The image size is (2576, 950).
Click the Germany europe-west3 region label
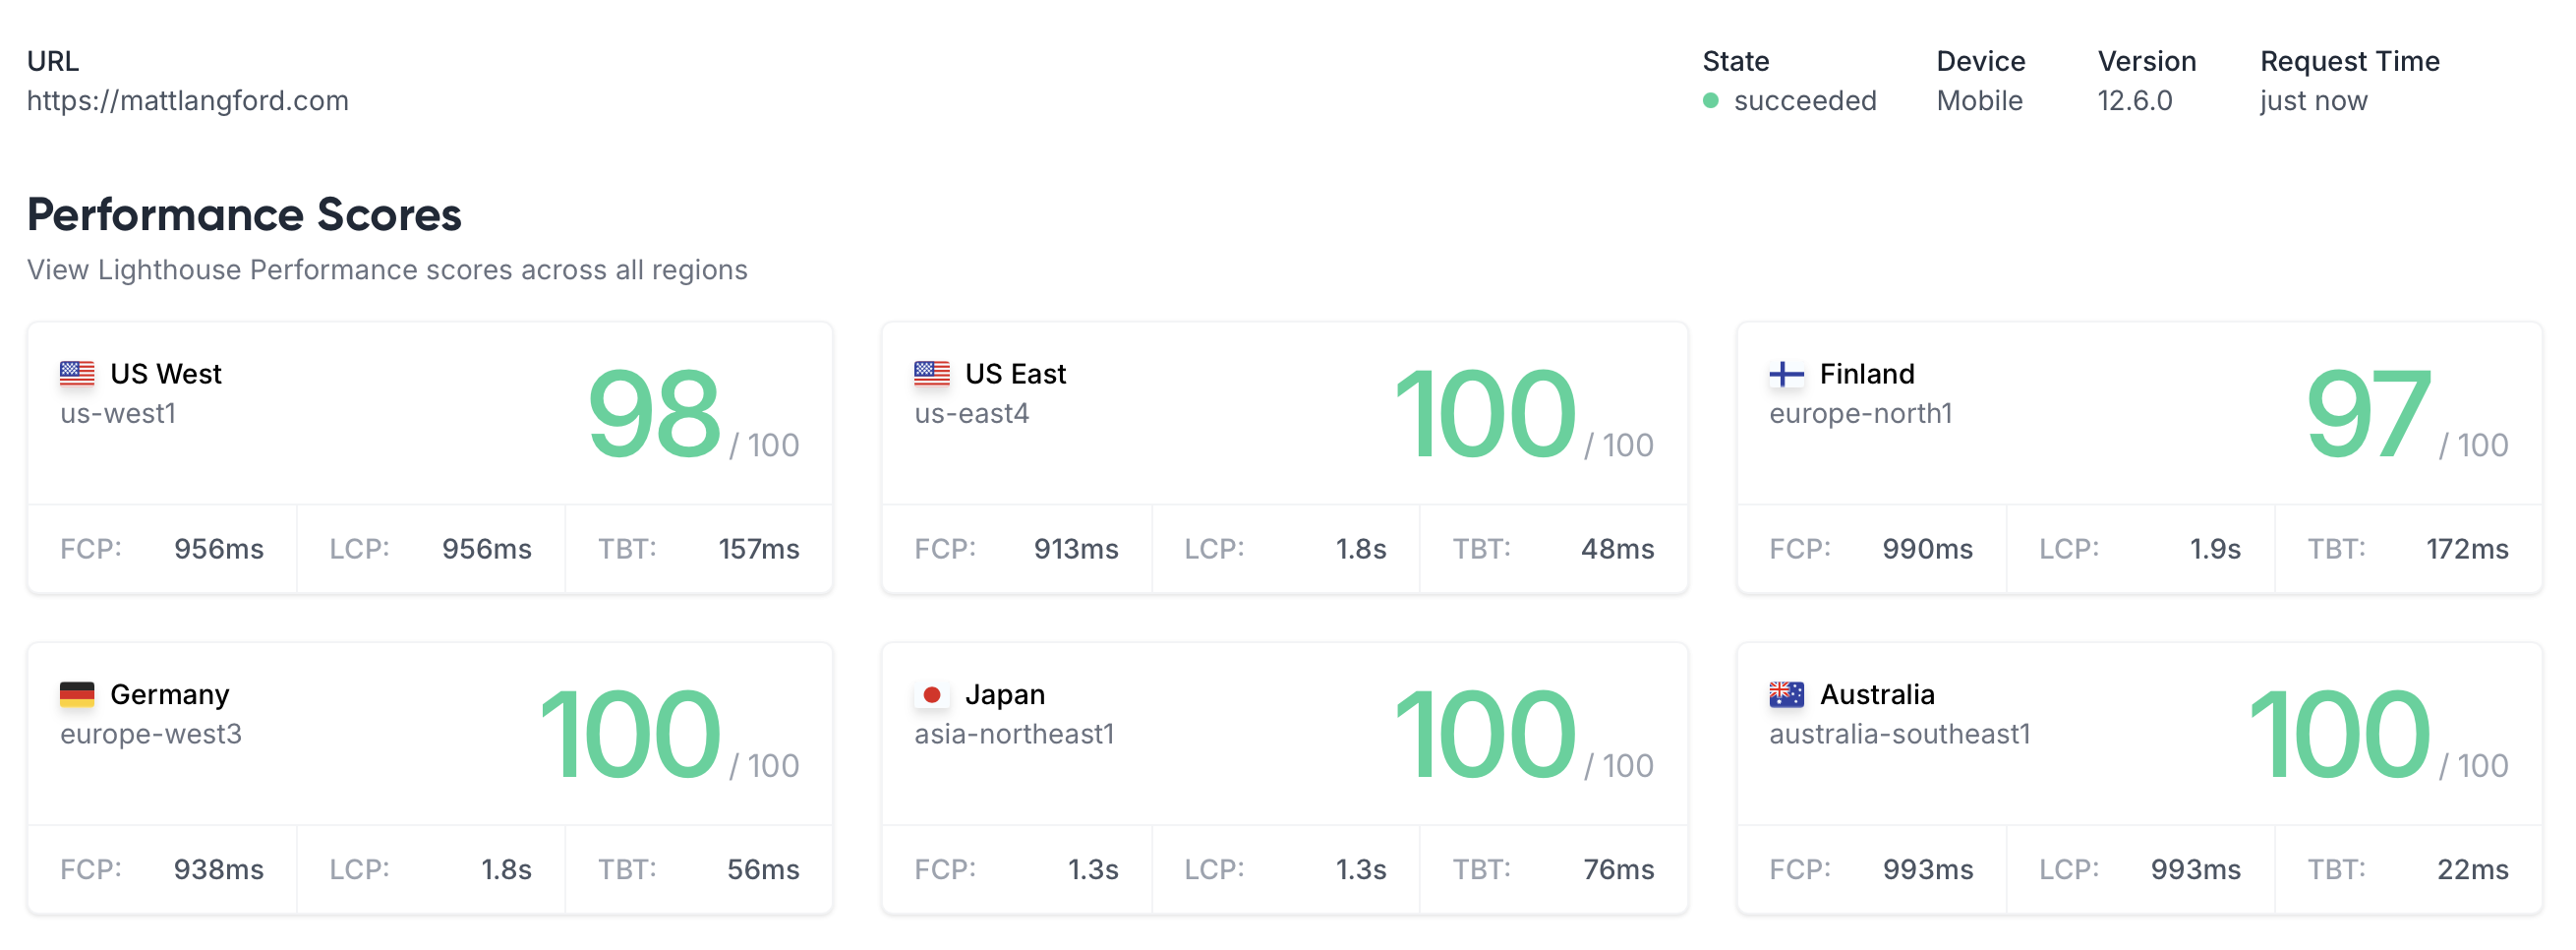(151, 735)
